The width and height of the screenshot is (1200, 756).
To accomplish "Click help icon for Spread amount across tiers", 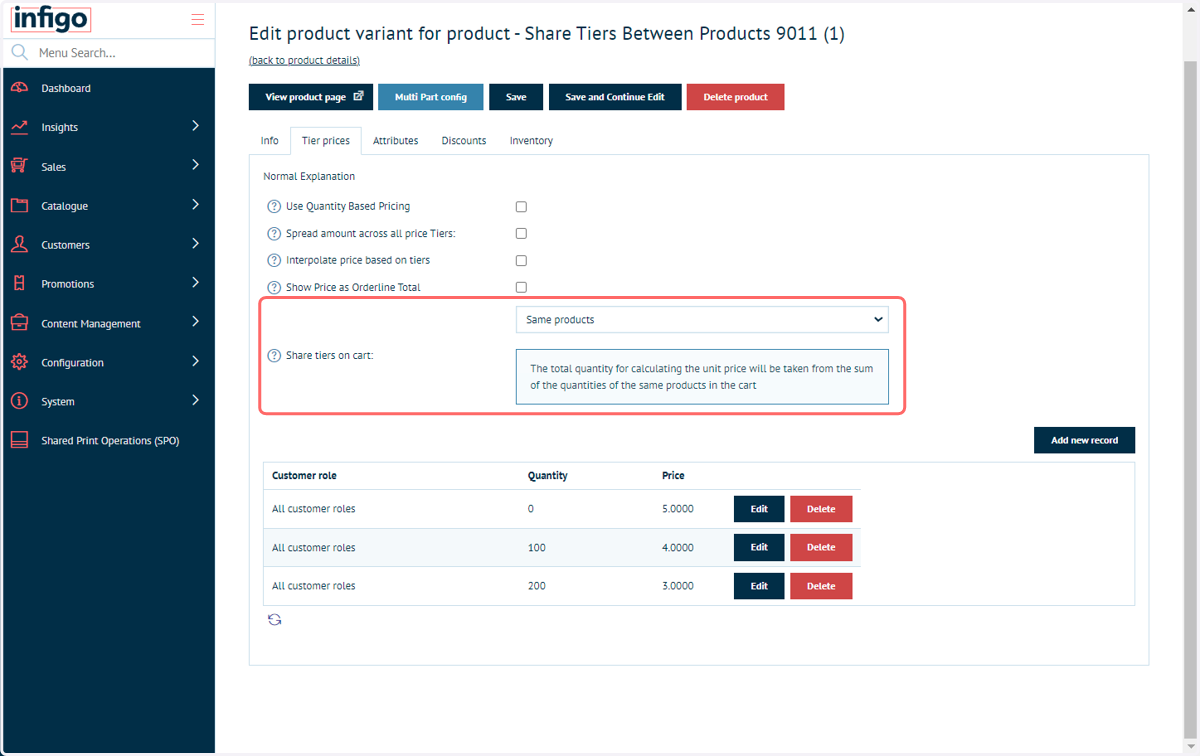I will (274, 233).
